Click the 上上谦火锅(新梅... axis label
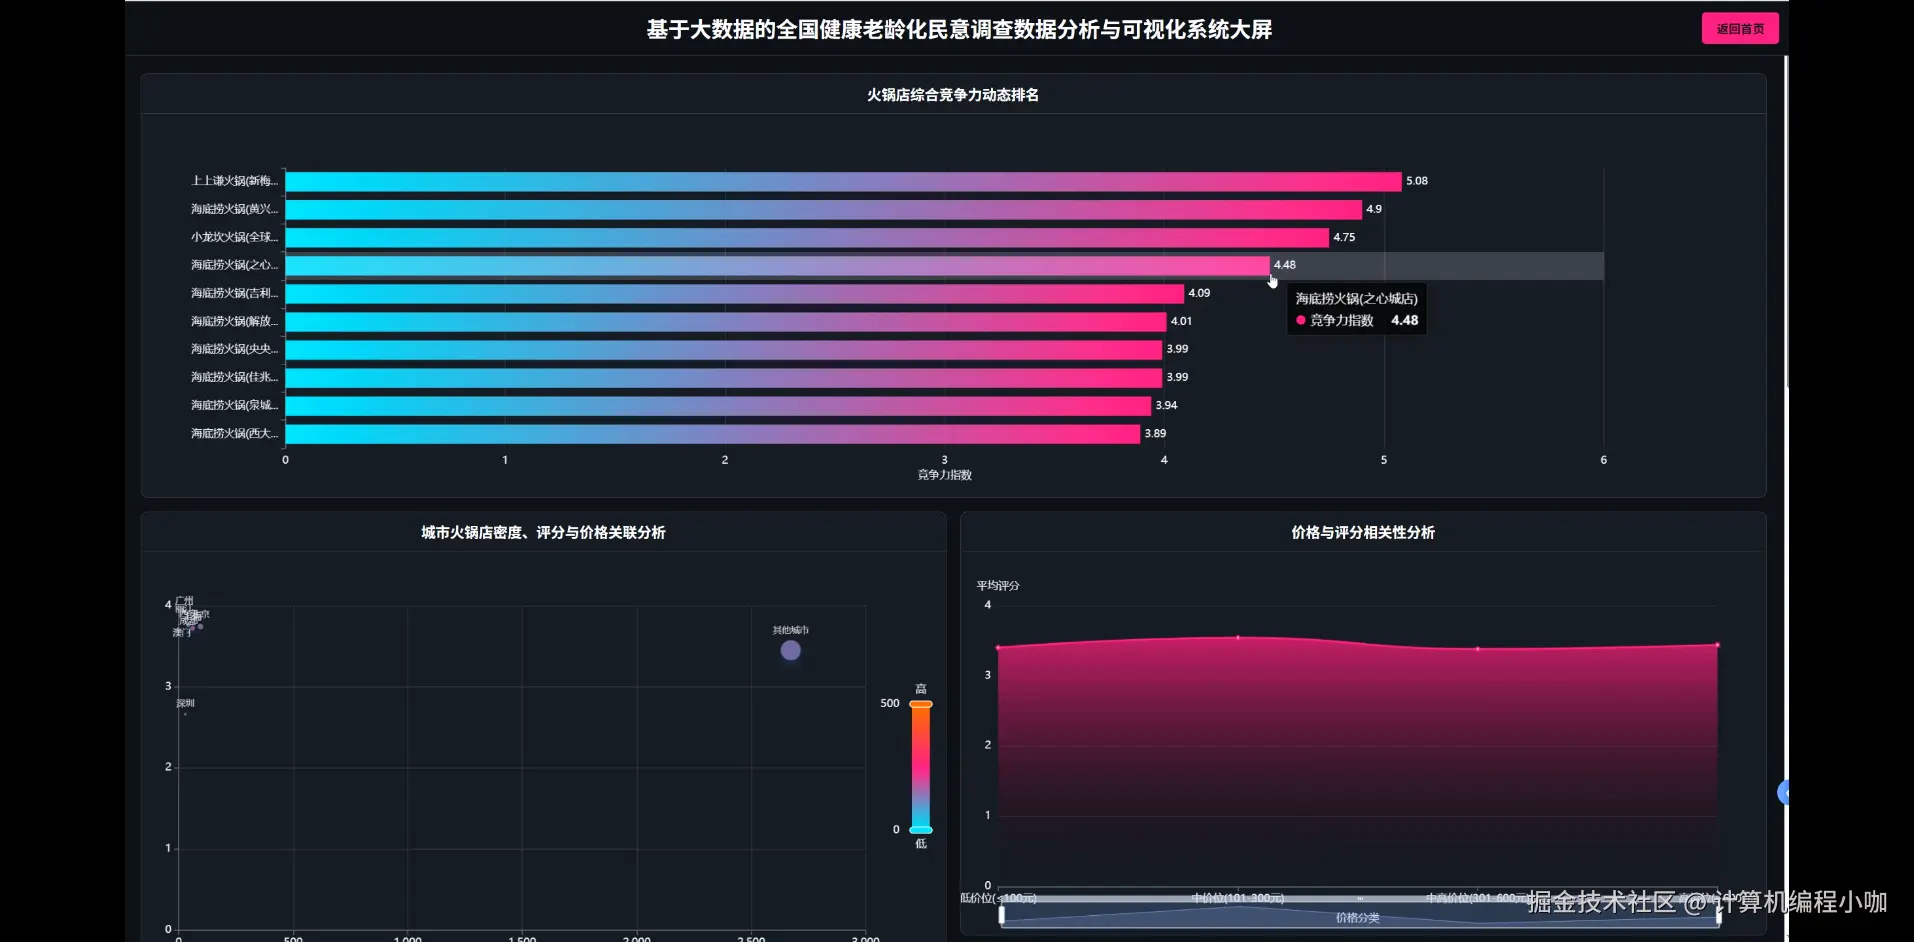Screen dimensions: 1914x942 pos(235,181)
